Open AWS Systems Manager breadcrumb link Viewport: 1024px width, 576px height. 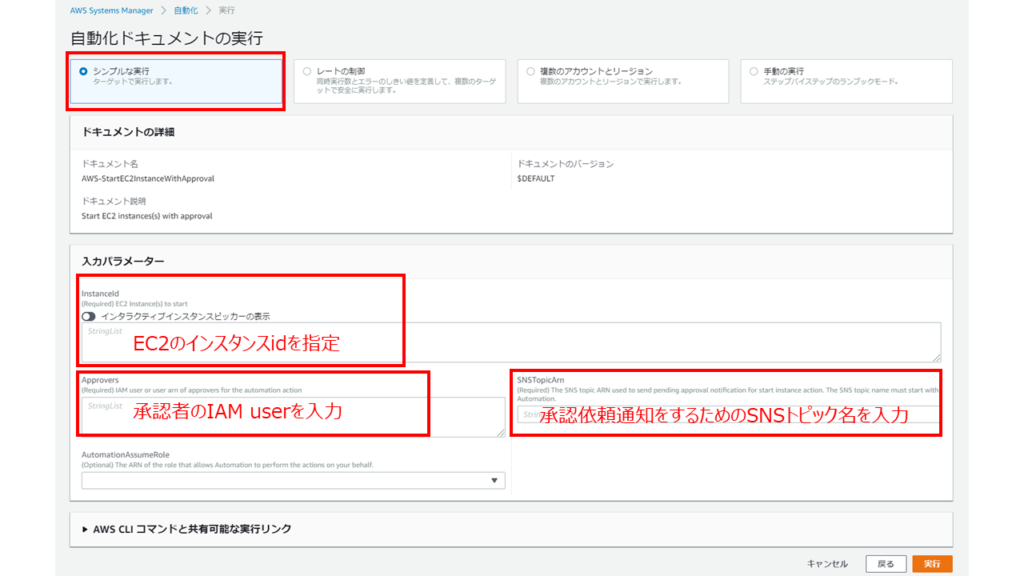tap(111, 9)
